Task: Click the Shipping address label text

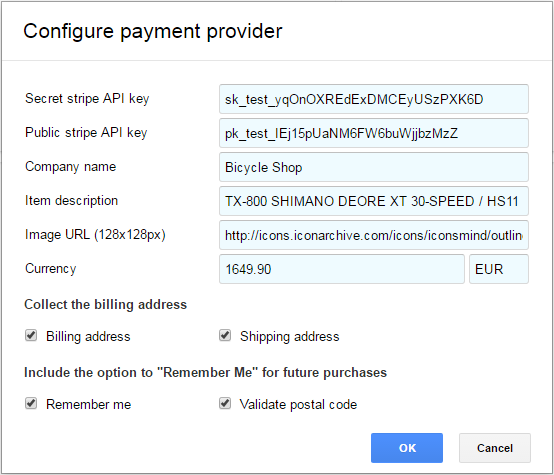Action: coord(290,336)
